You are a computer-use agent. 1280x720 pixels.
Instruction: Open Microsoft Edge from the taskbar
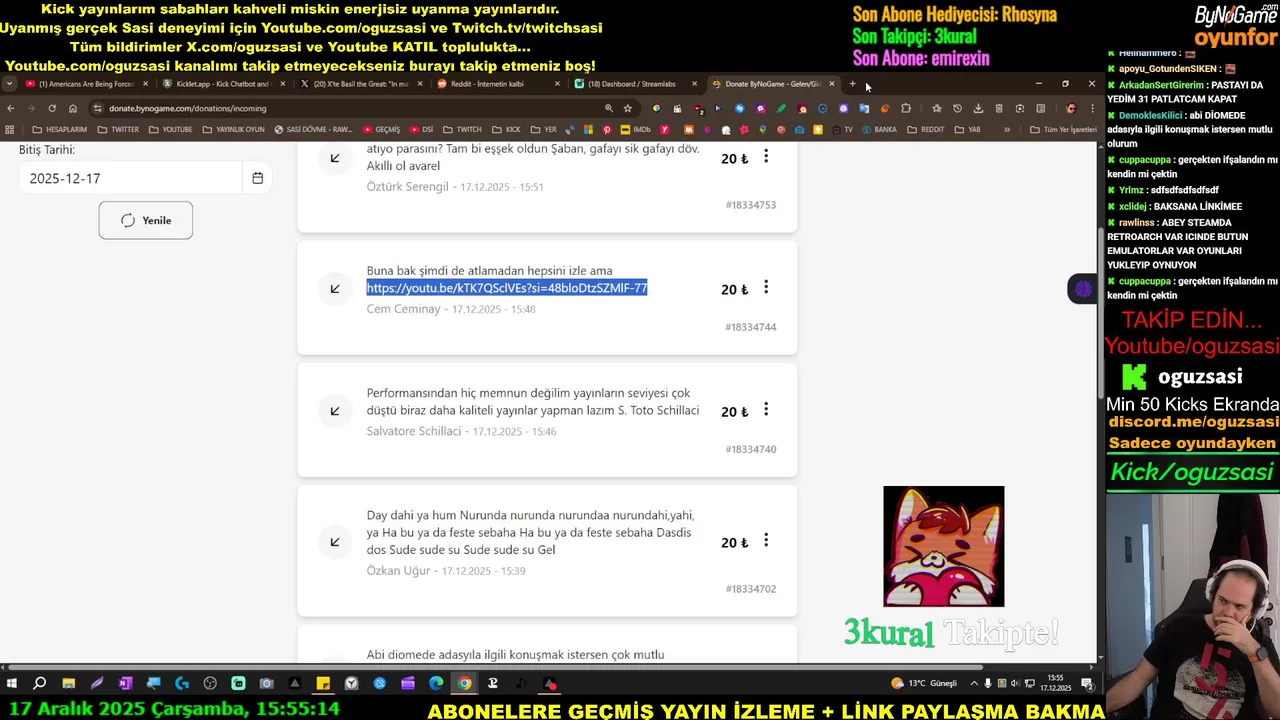(x=436, y=683)
